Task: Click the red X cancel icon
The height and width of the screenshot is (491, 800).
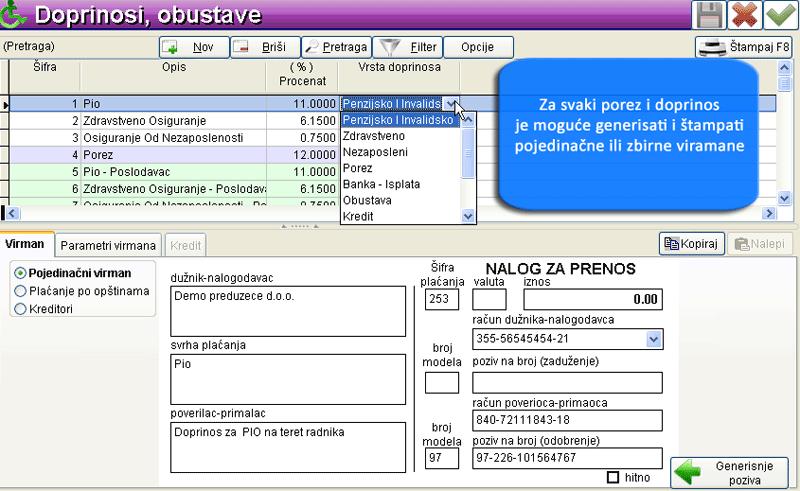Action: pos(744,16)
